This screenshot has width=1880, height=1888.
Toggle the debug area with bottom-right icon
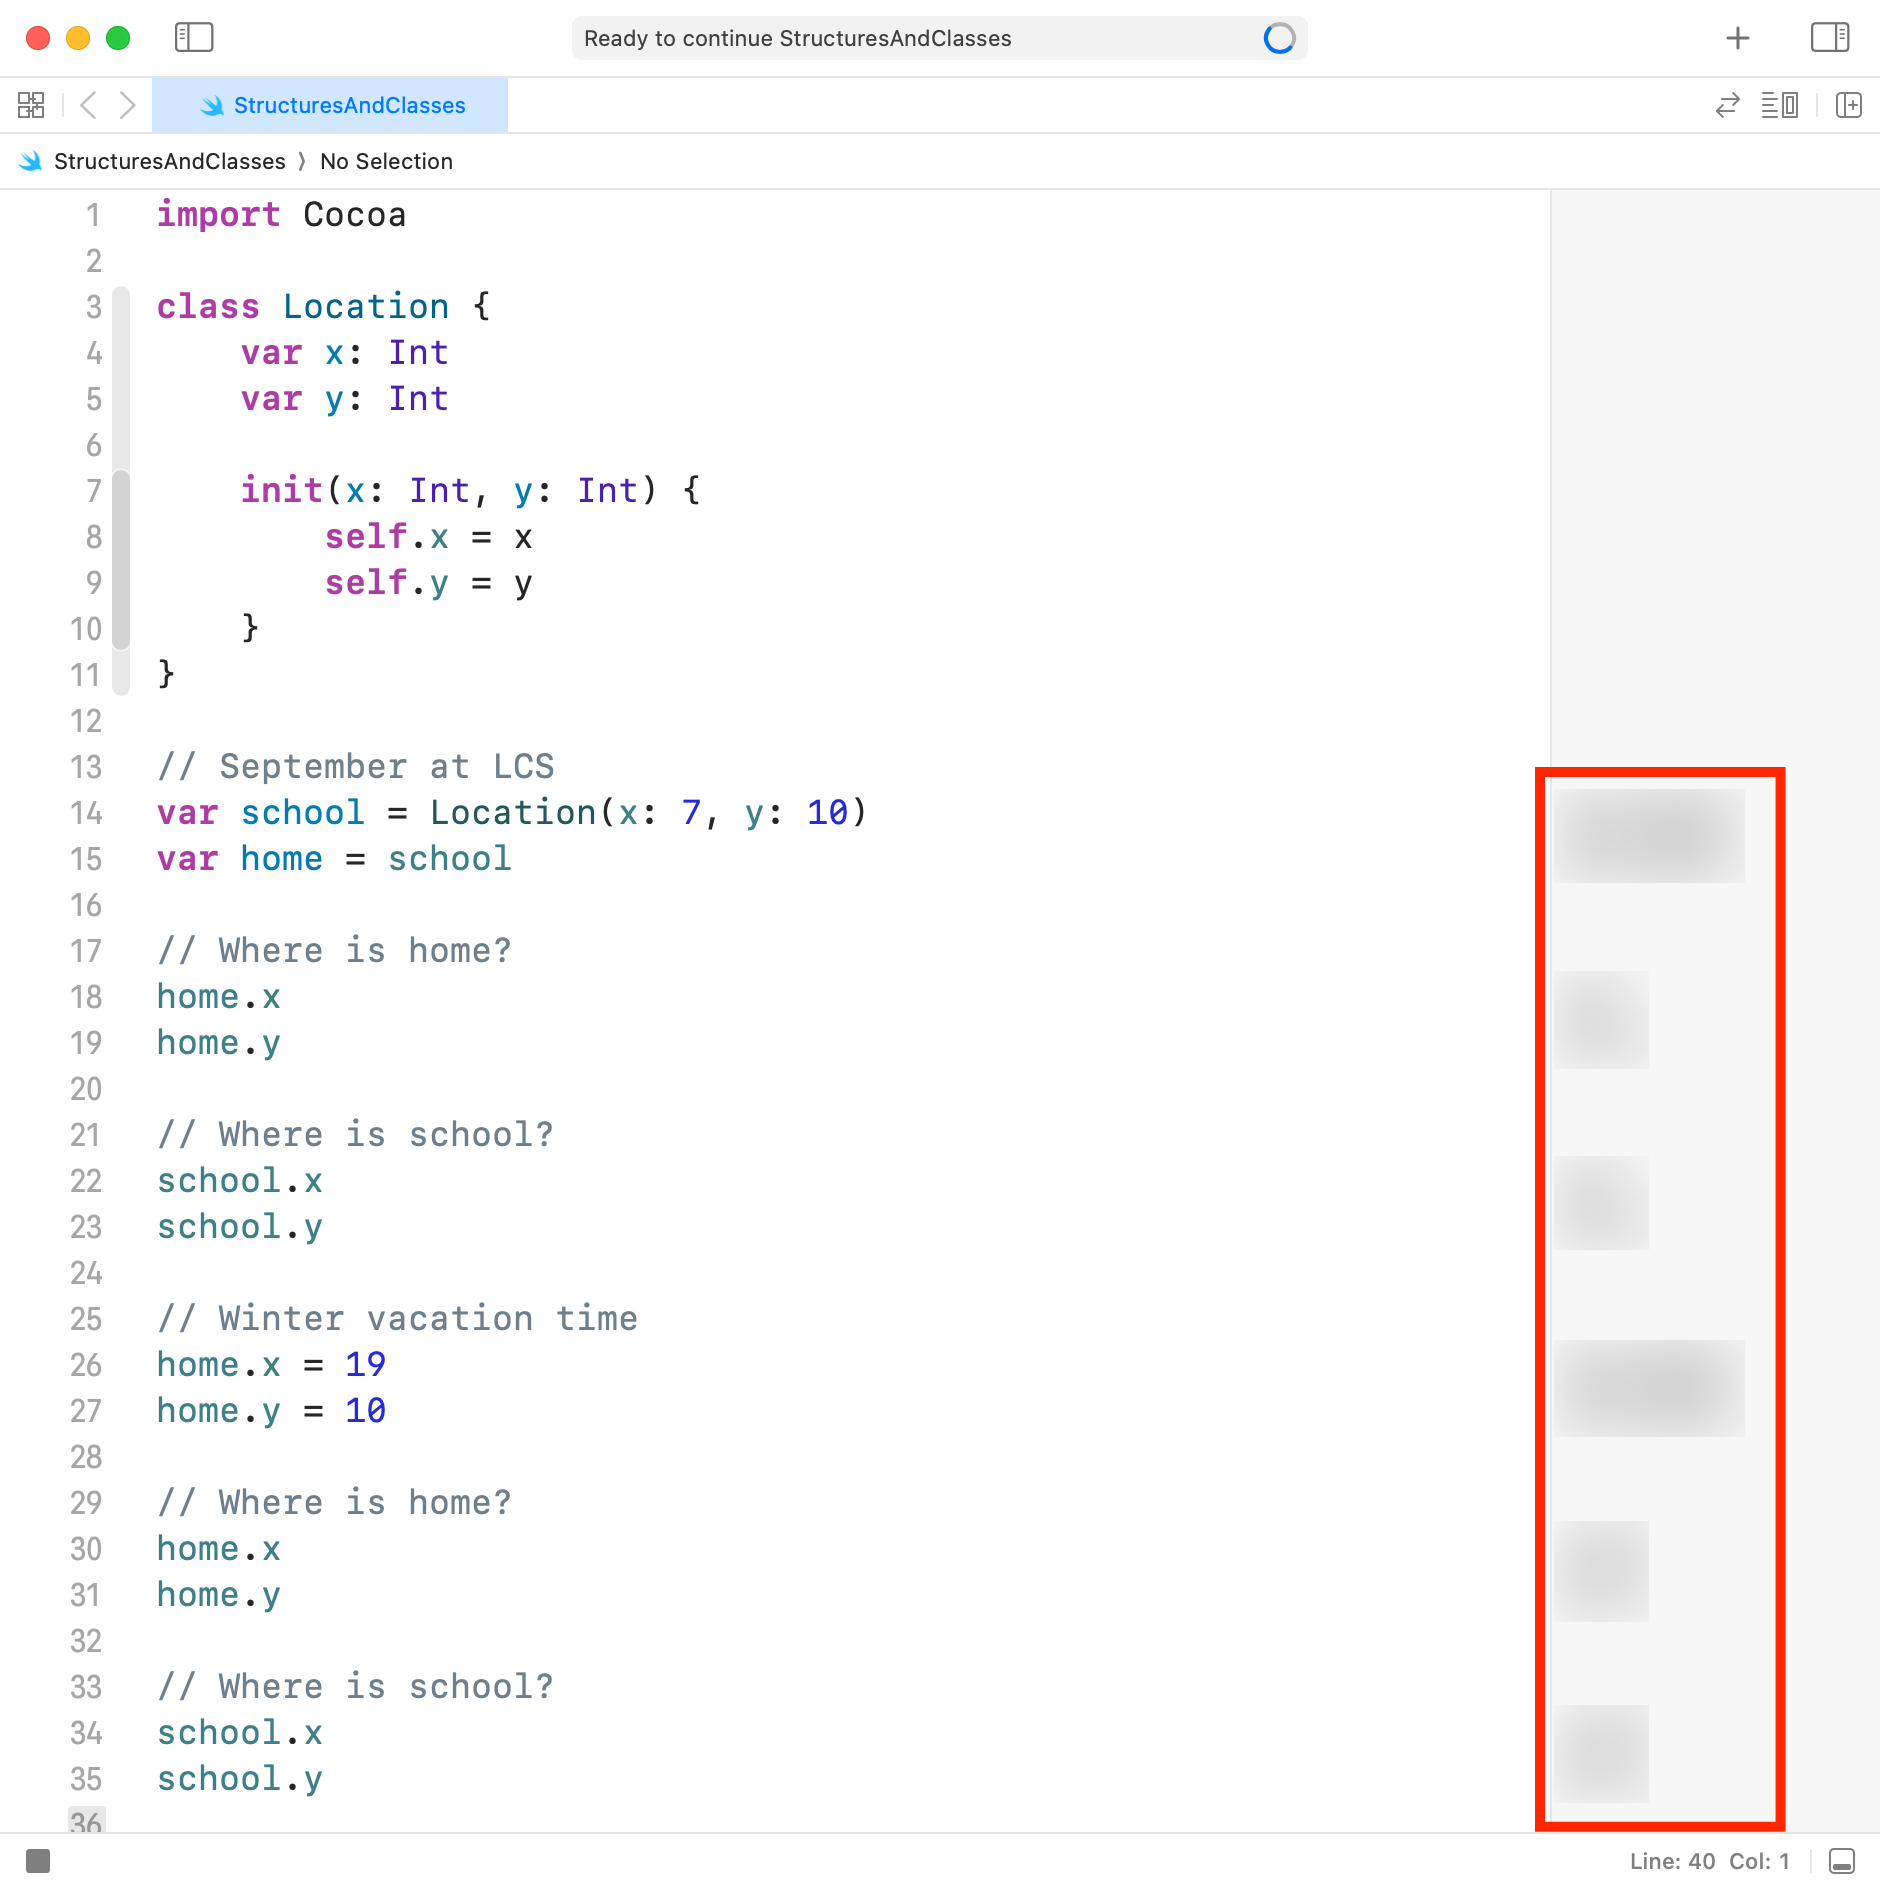tap(1843, 1861)
